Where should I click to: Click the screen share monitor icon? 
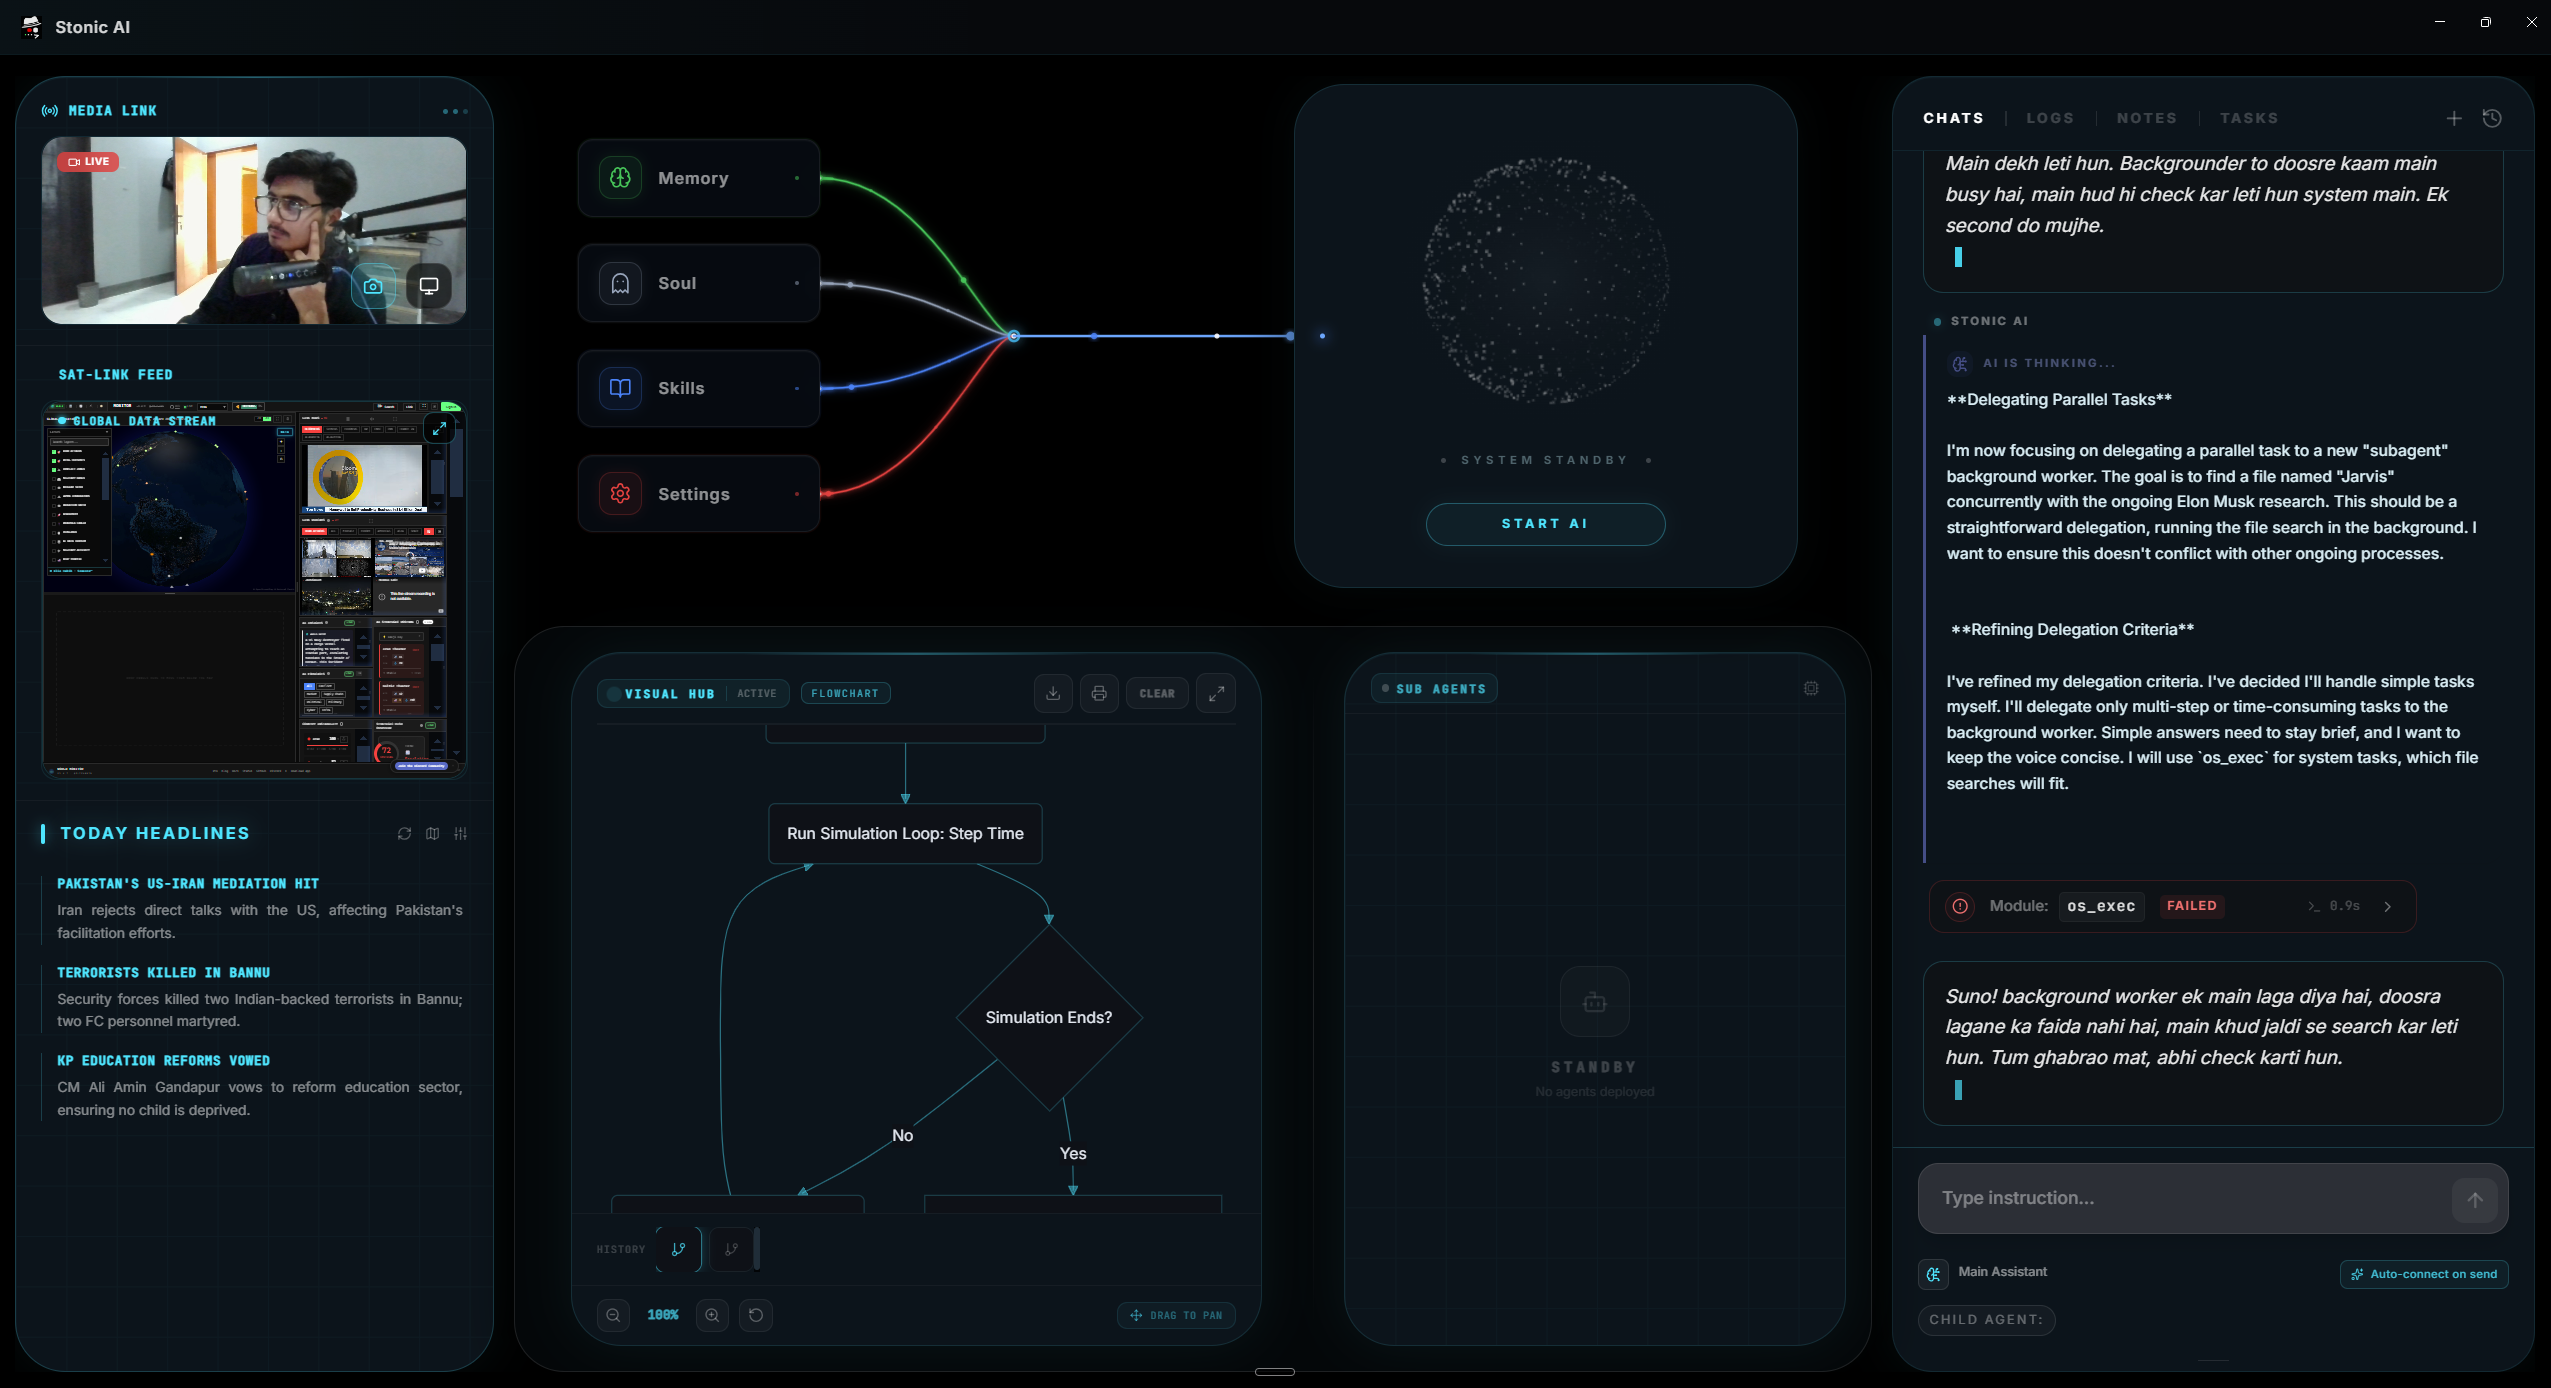click(x=429, y=286)
